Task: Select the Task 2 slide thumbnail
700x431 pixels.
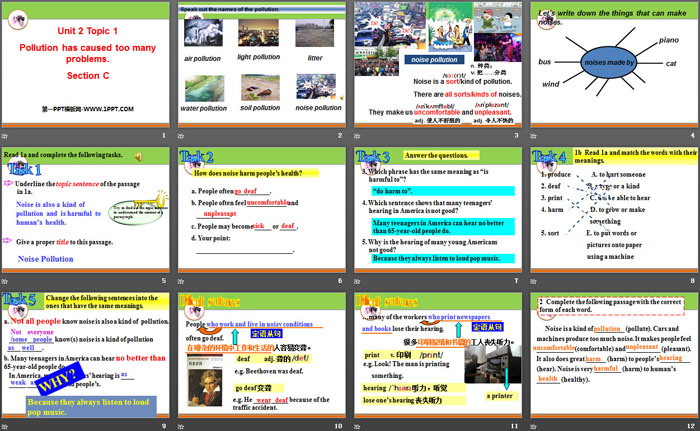Action: click(262, 210)
